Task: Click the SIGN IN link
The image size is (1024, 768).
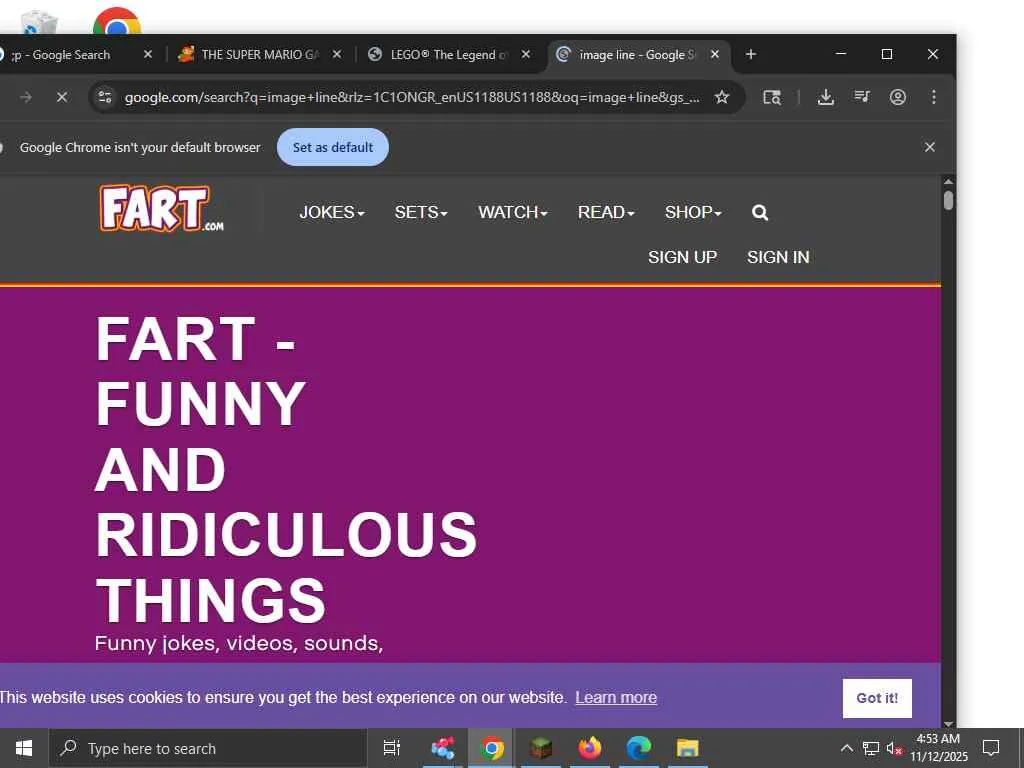Action: tap(778, 257)
